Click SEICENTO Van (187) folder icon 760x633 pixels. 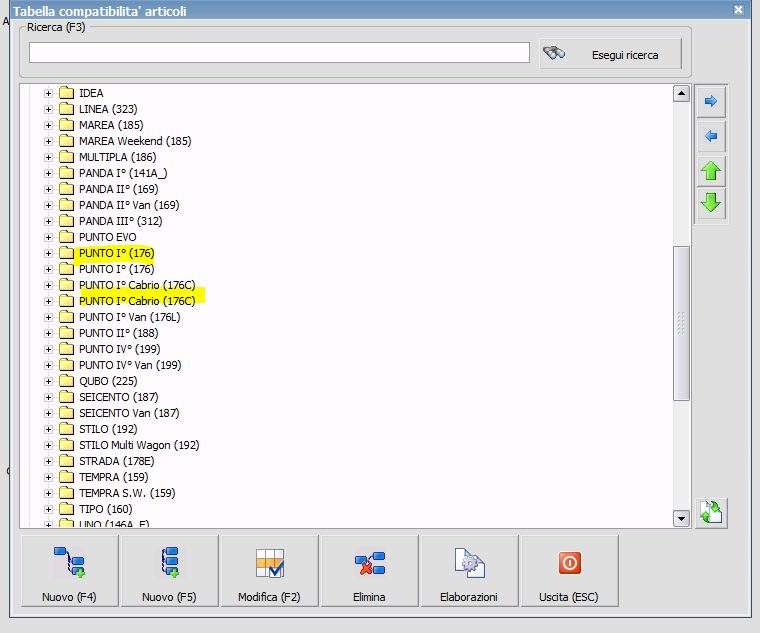[66, 413]
